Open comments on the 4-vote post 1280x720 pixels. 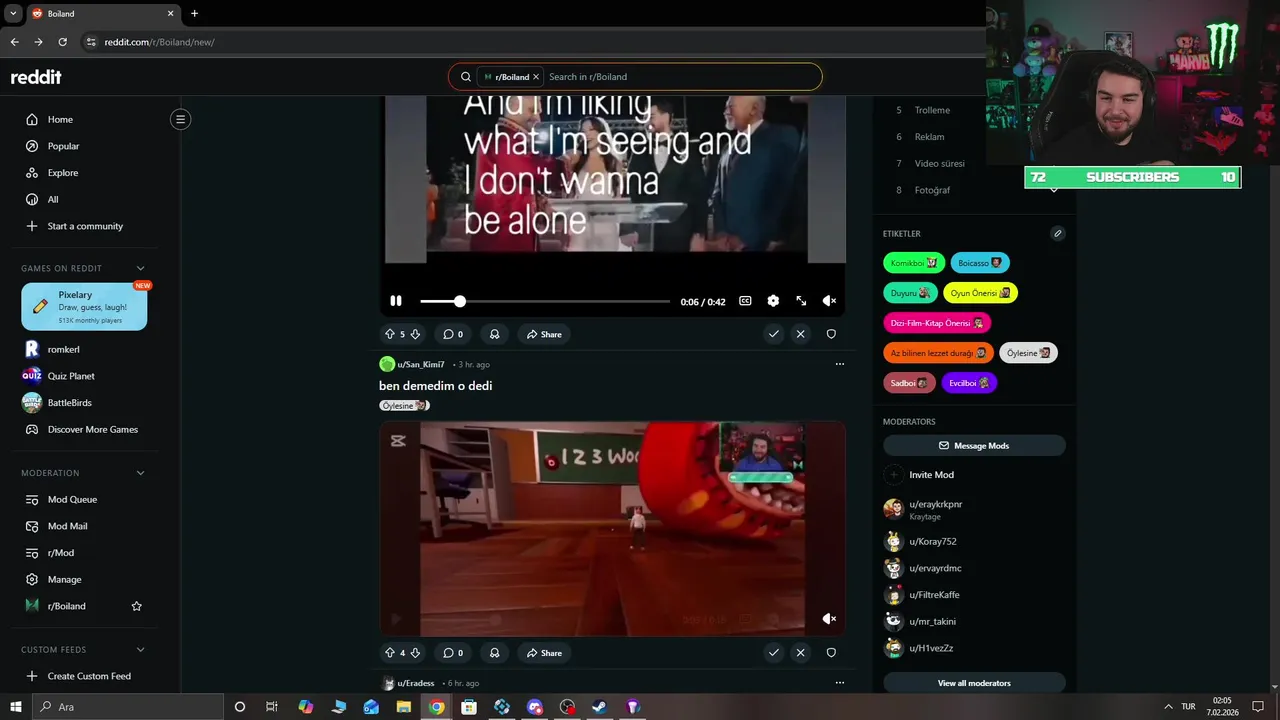pyautogui.click(x=453, y=653)
